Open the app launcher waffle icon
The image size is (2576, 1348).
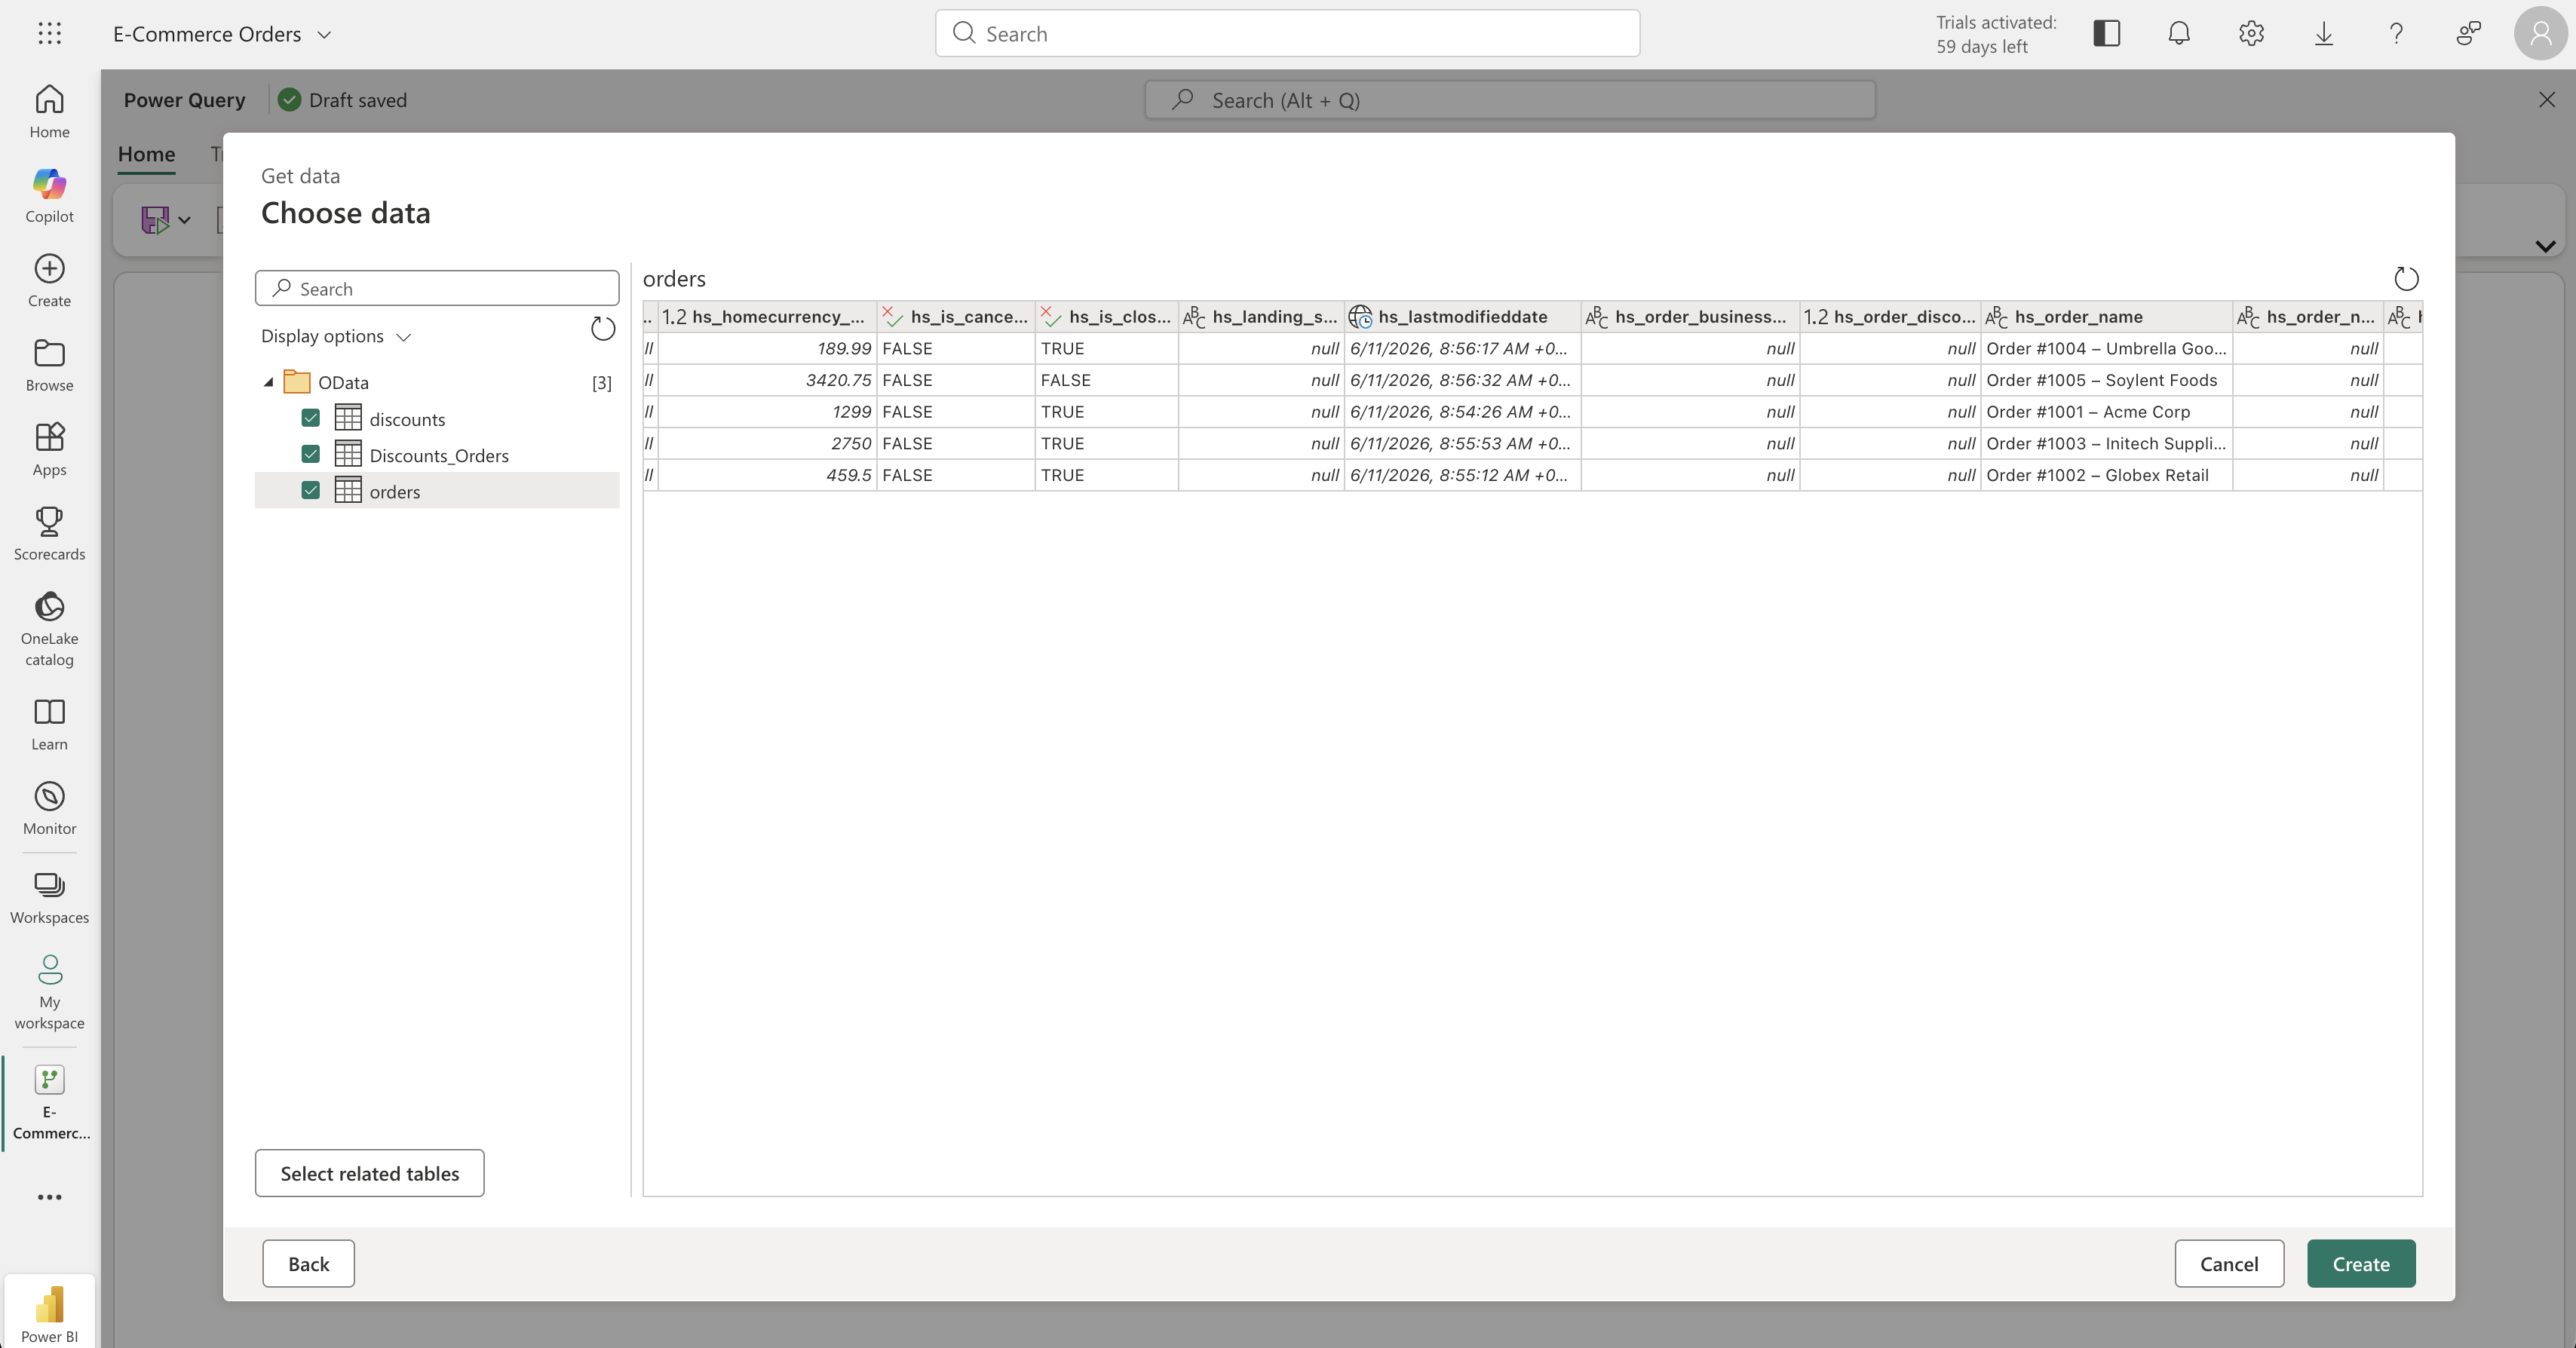pyautogui.click(x=49, y=33)
